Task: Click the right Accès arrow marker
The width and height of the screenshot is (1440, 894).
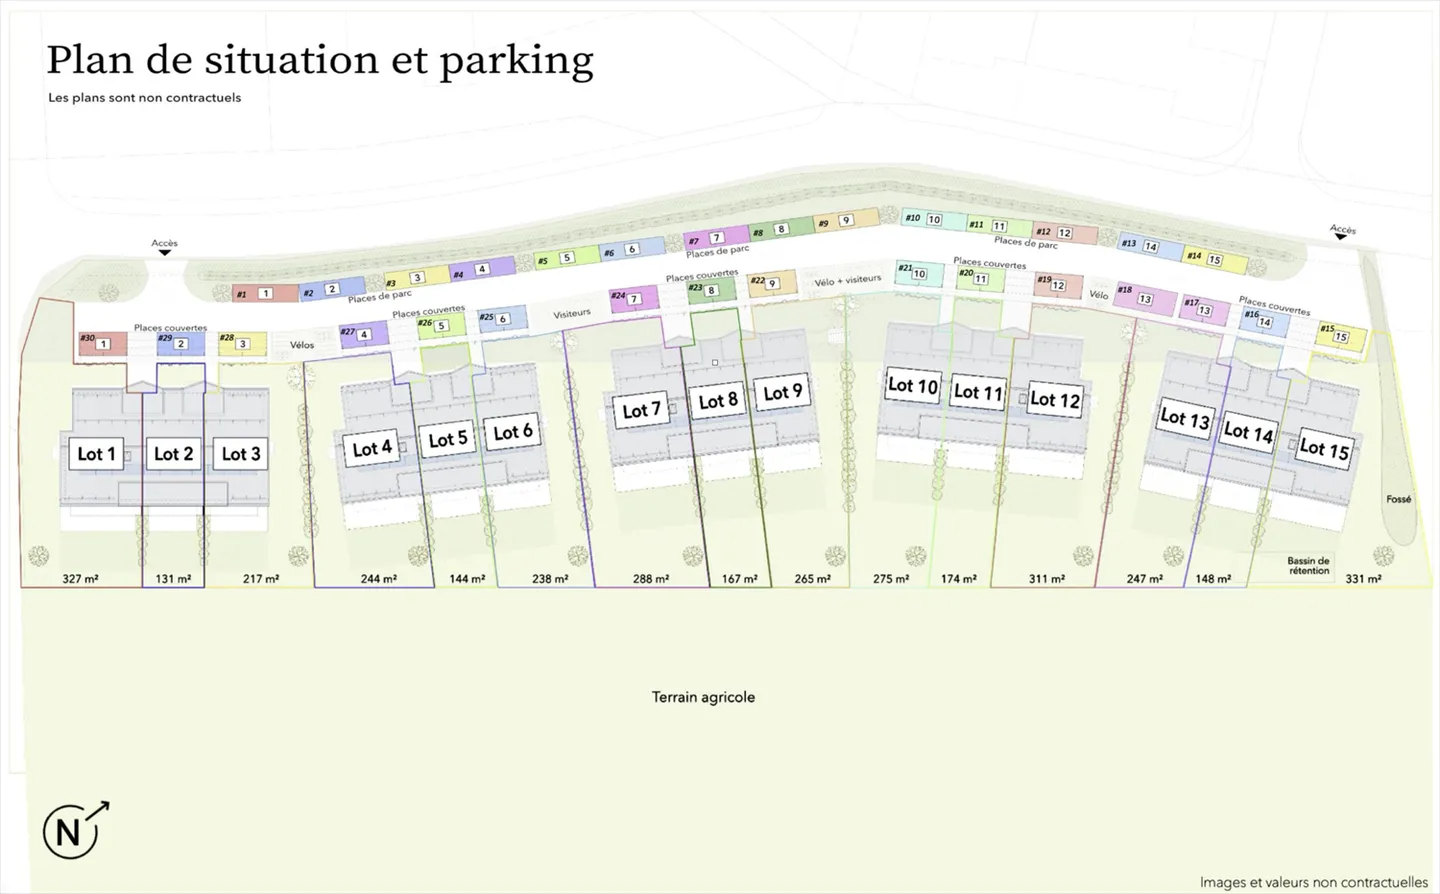Action: 1341,237
